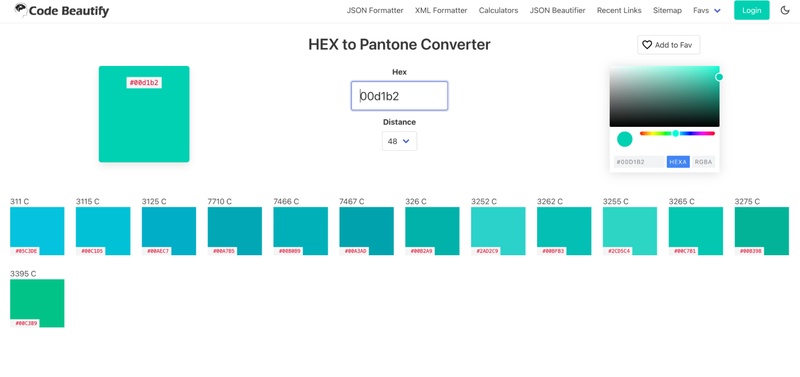The height and width of the screenshot is (377, 800).
Task: Select the 7466 C Pantone swatch
Action: click(301, 231)
